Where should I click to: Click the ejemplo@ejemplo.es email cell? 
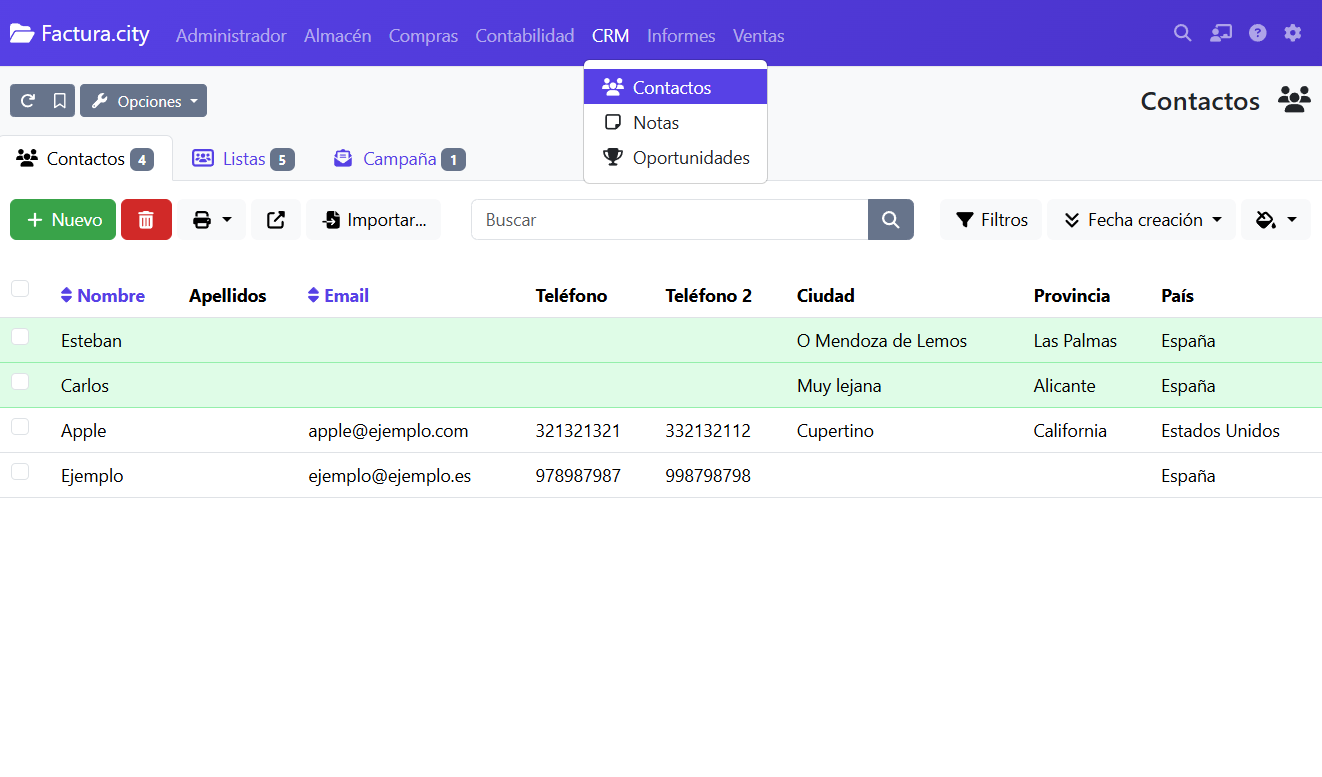tap(390, 476)
